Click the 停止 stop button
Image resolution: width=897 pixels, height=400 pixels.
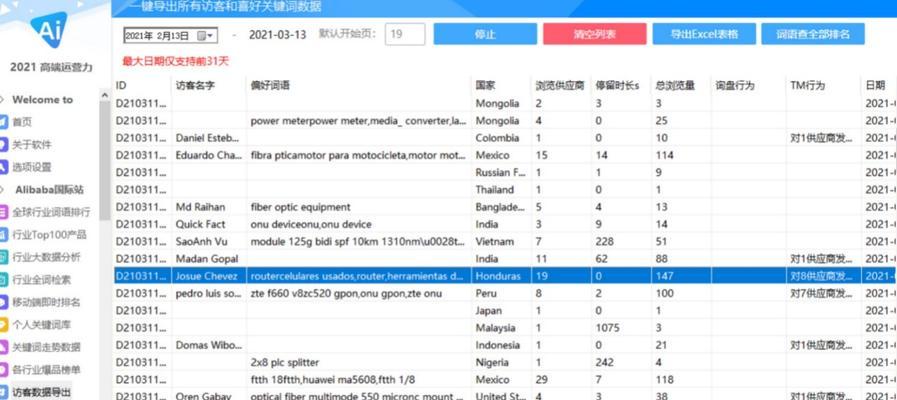tap(485, 34)
